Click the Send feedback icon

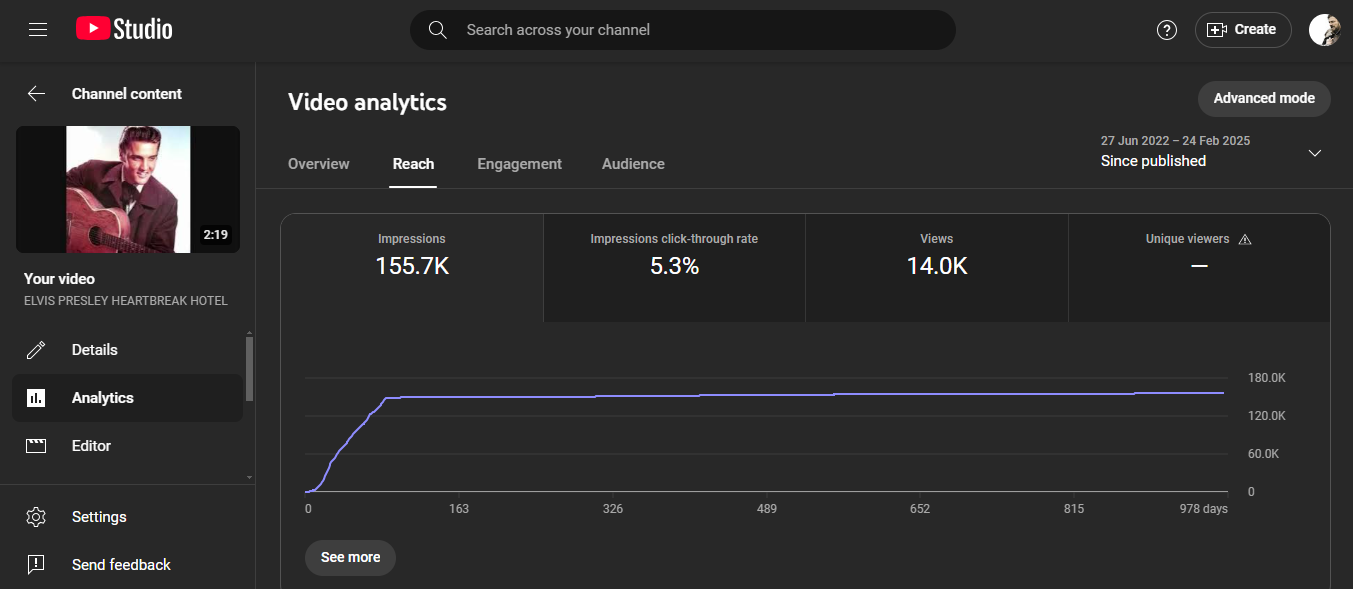pyautogui.click(x=36, y=565)
